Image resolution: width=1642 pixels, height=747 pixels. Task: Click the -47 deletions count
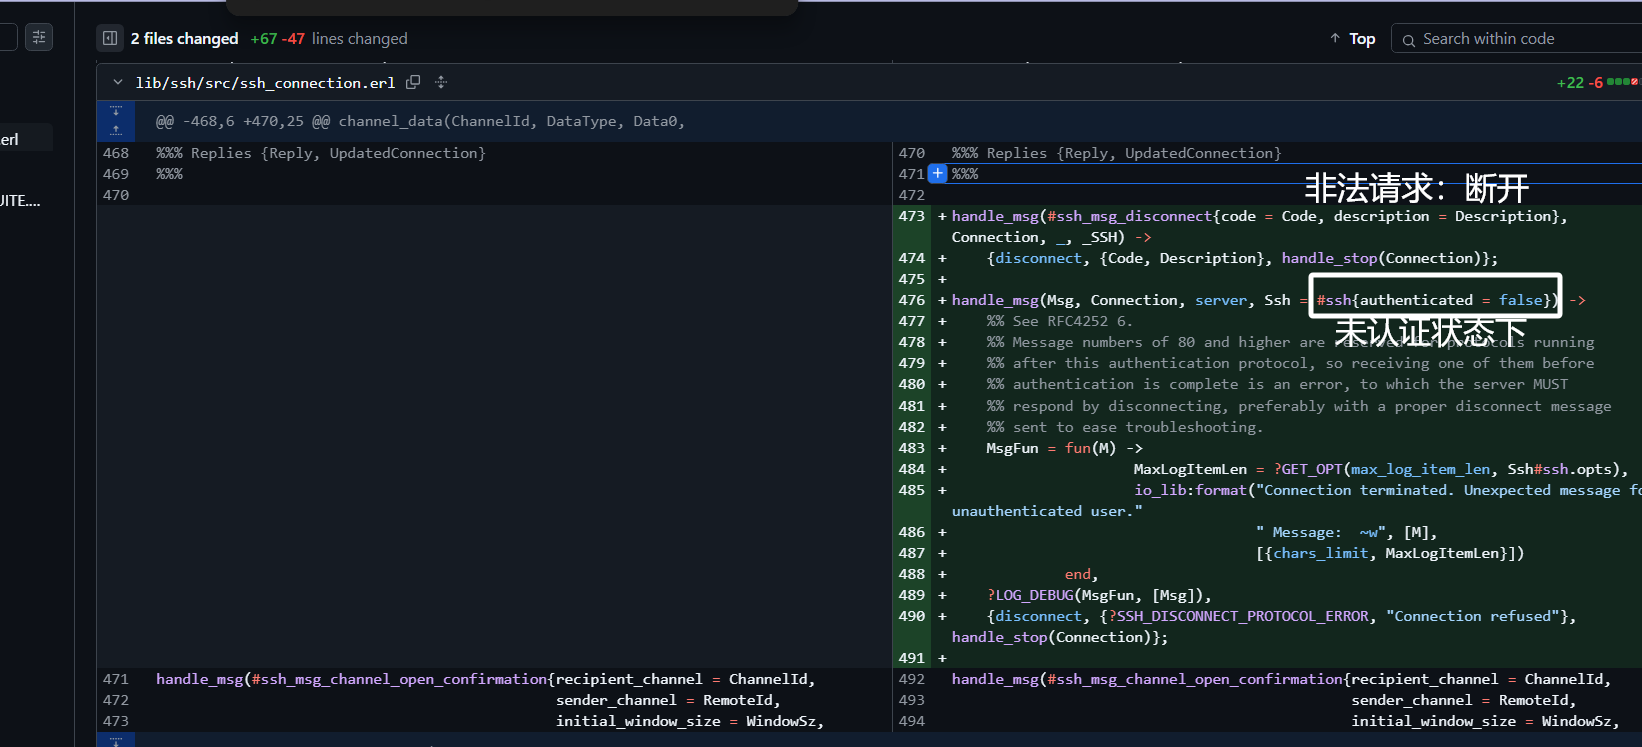point(294,38)
